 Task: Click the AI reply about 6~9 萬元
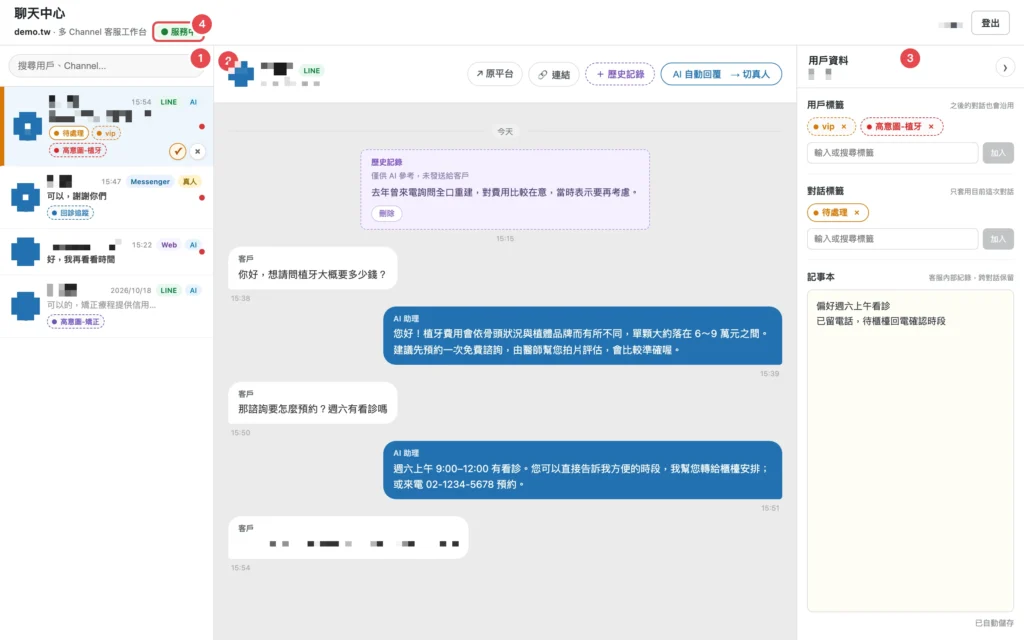[x=583, y=335]
